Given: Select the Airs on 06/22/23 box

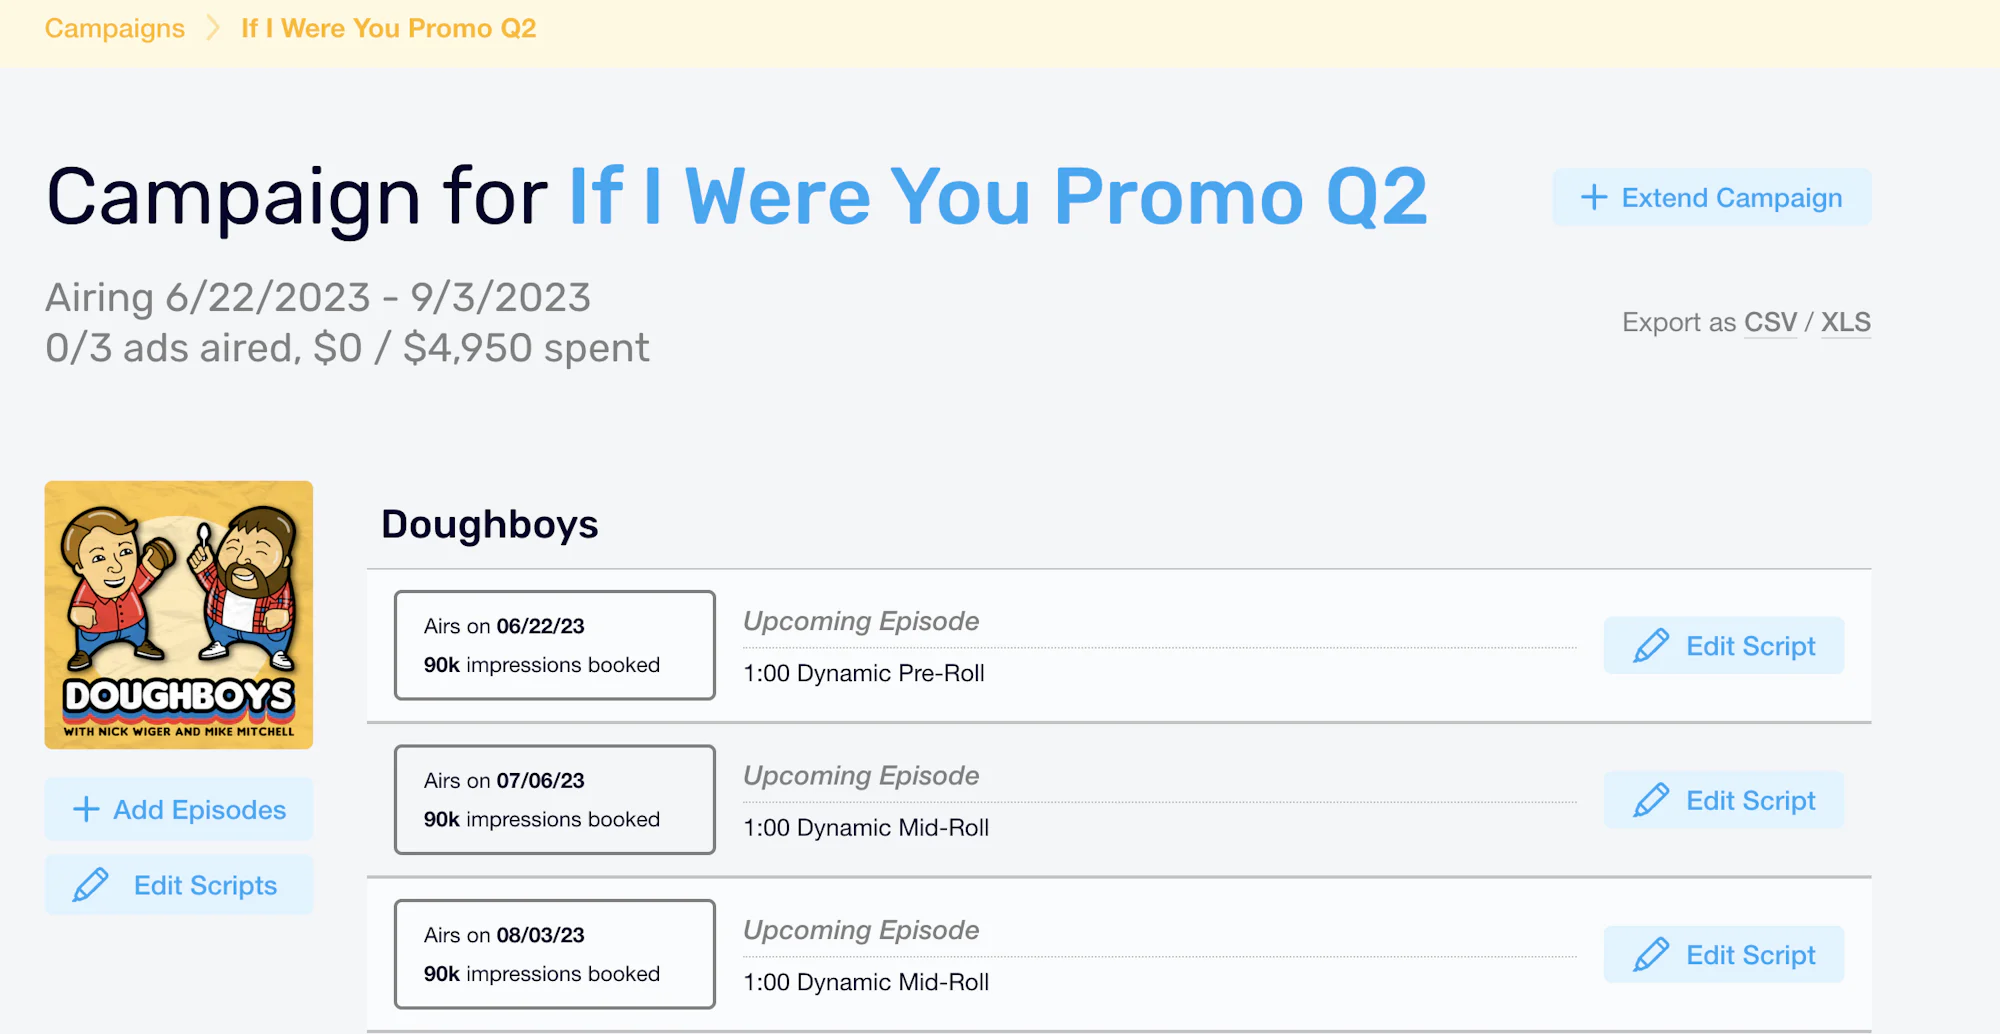Looking at the screenshot, I should tap(555, 645).
